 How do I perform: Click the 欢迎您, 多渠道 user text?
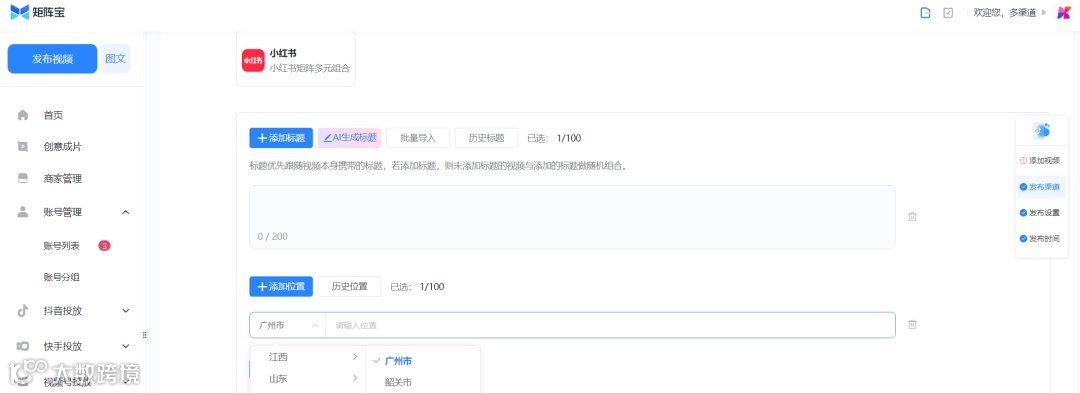coord(1004,12)
